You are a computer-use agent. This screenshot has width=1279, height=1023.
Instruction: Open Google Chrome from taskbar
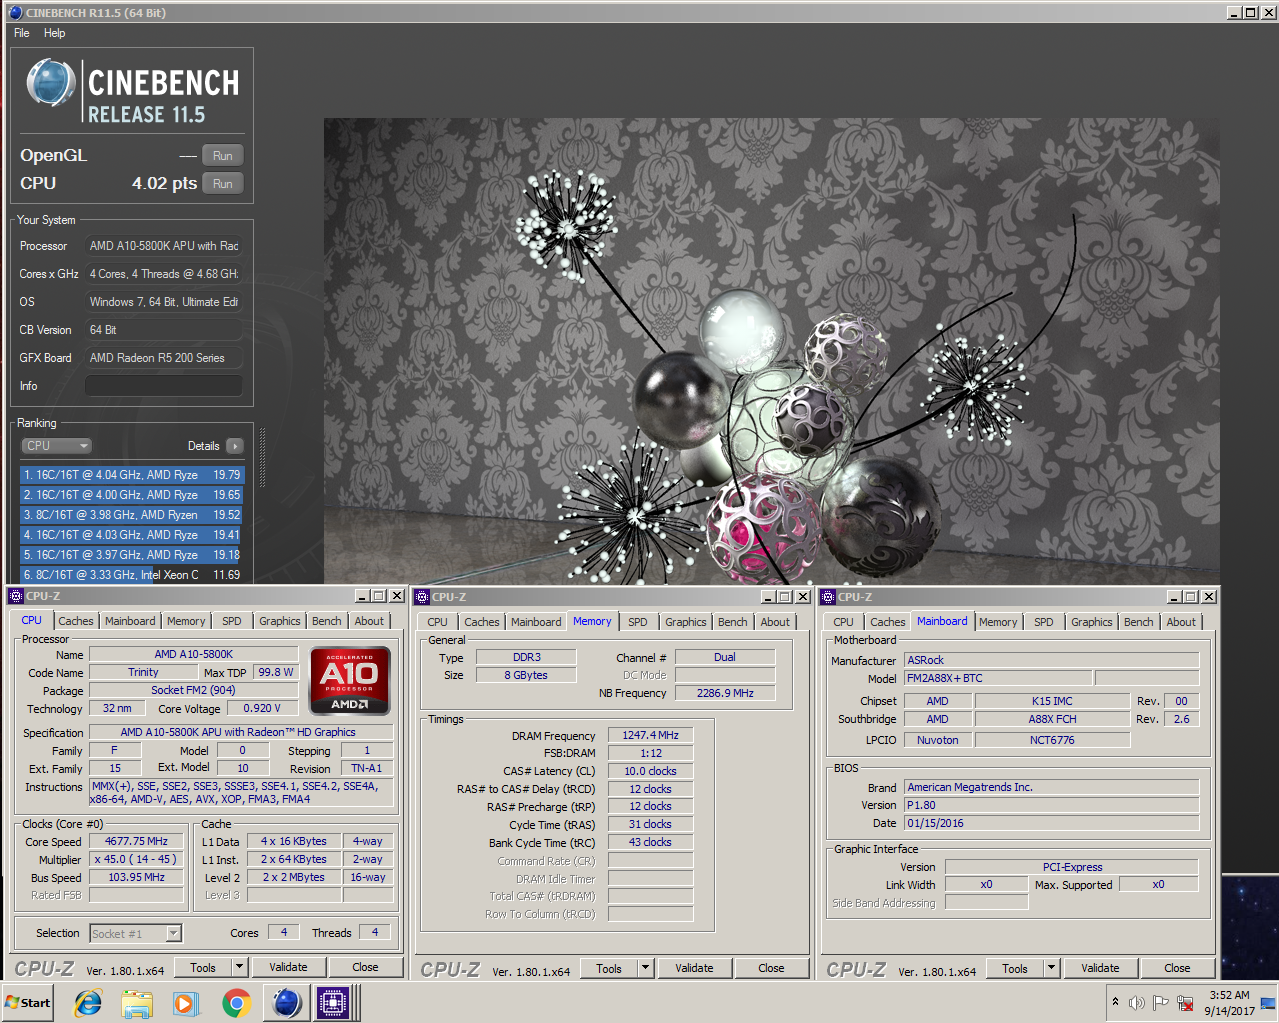[236, 1002]
